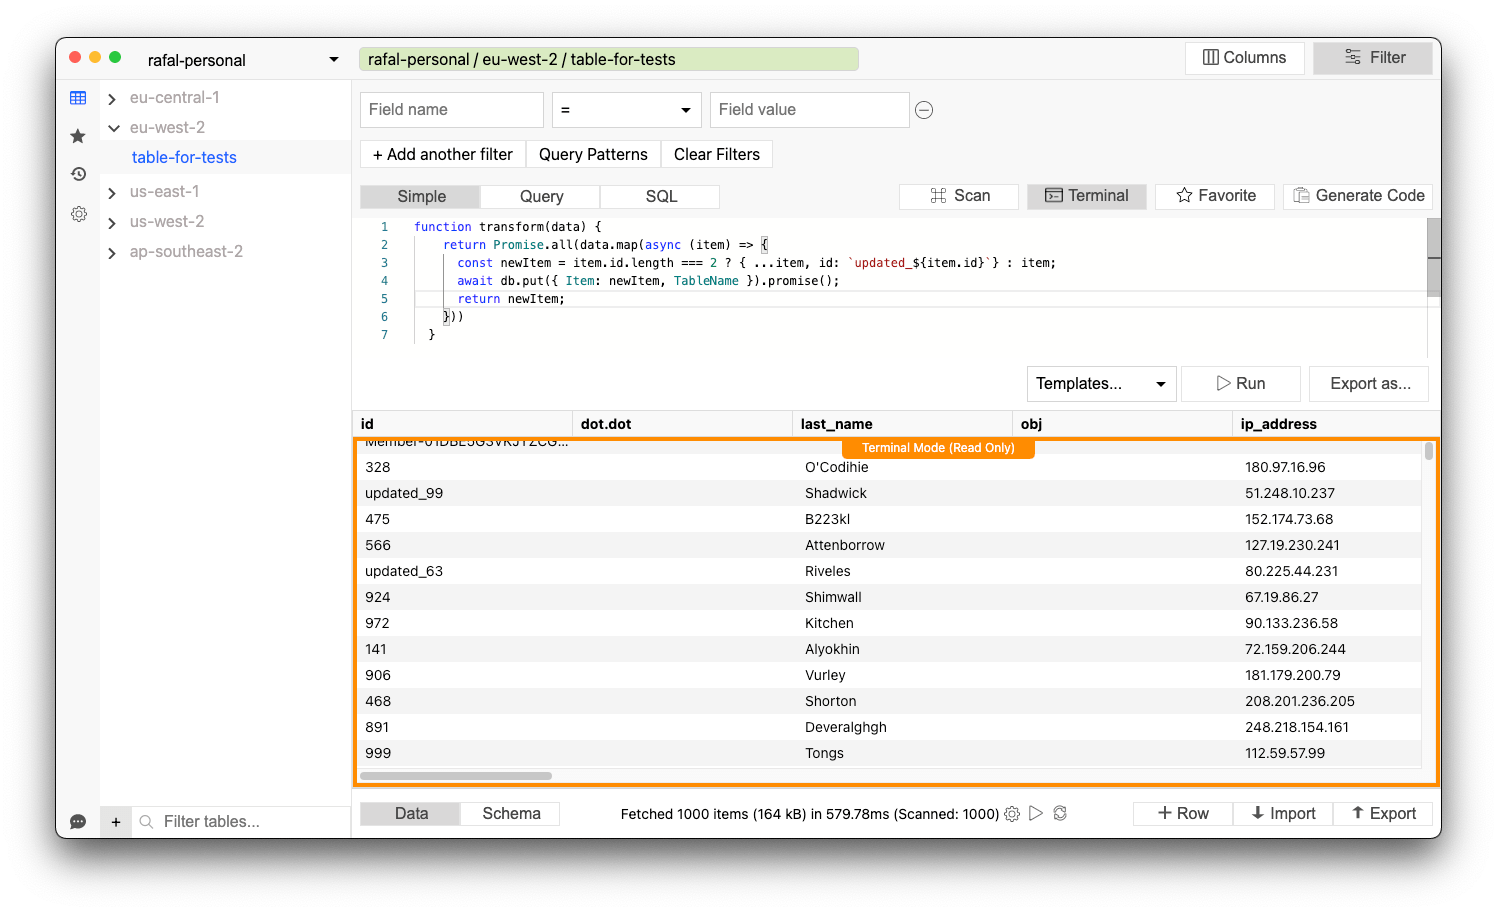The height and width of the screenshot is (912, 1497).
Task: Click Add another filter
Action: pyautogui.click(x=443, y=154)
